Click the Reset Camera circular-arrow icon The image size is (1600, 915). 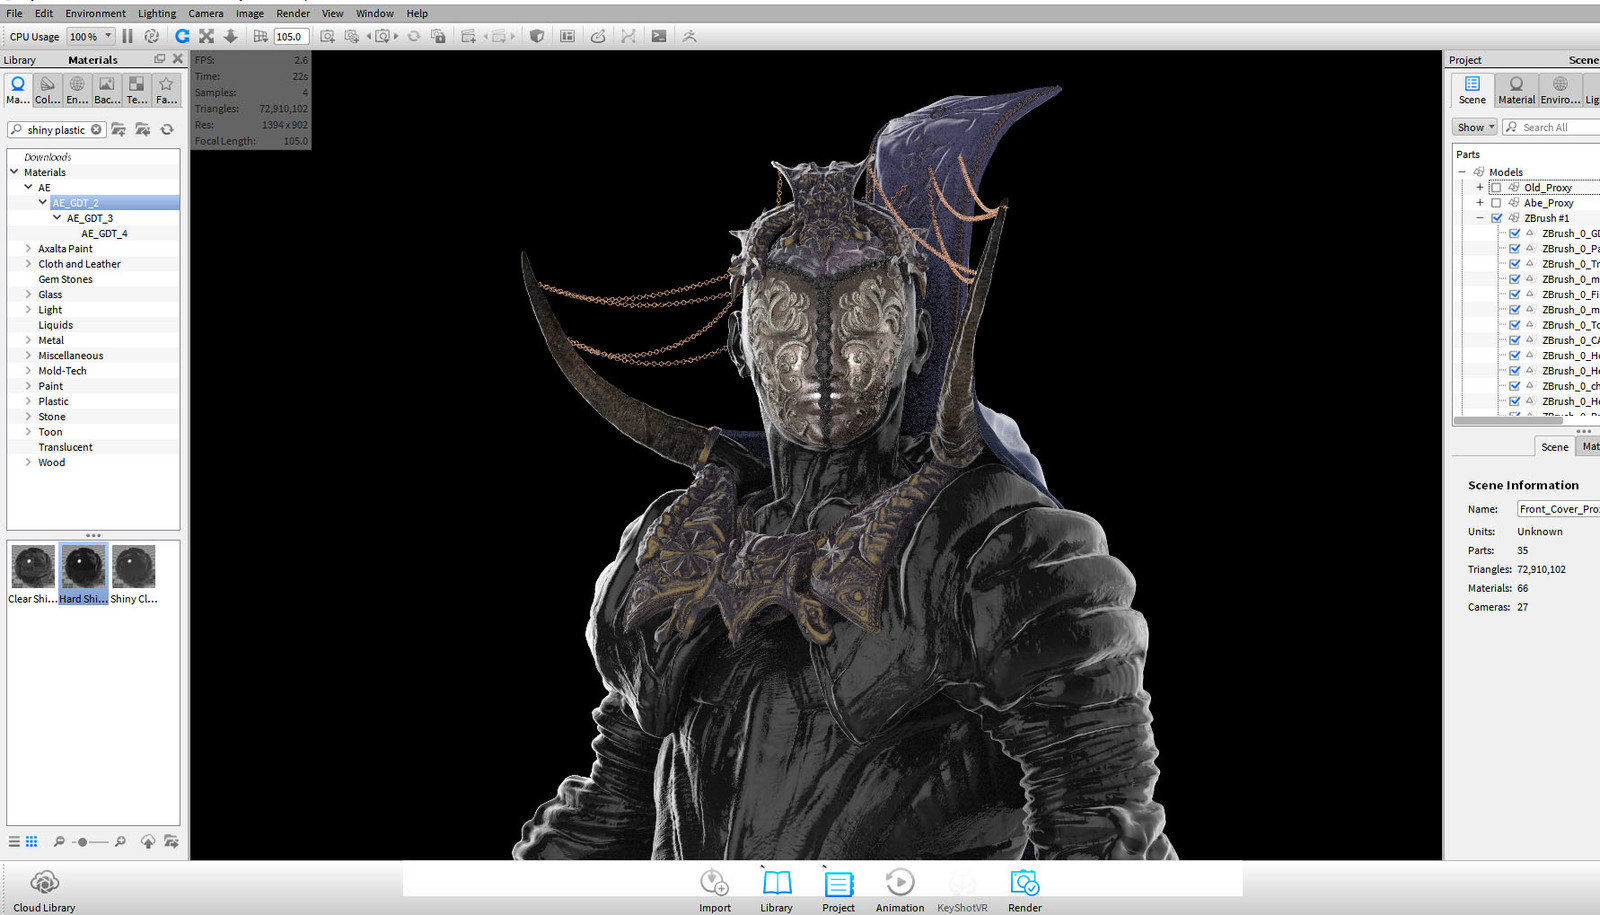coord(413,36)
